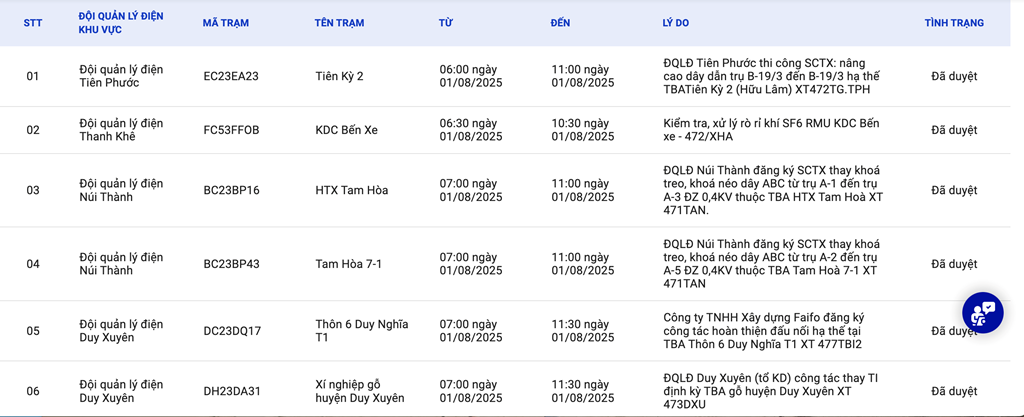This screenshot has height=417, width=1024.
Task: Select the HTX Tam Hòa station row
Action: (x=505, y=190)
